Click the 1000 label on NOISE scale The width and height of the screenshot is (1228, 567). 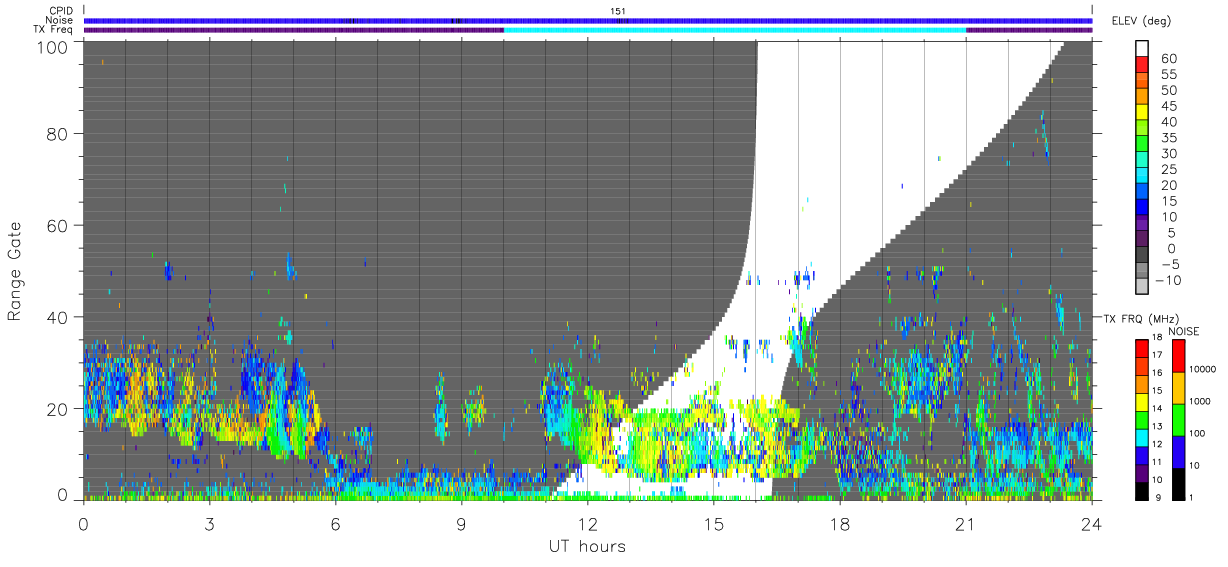click(1198, 401)
